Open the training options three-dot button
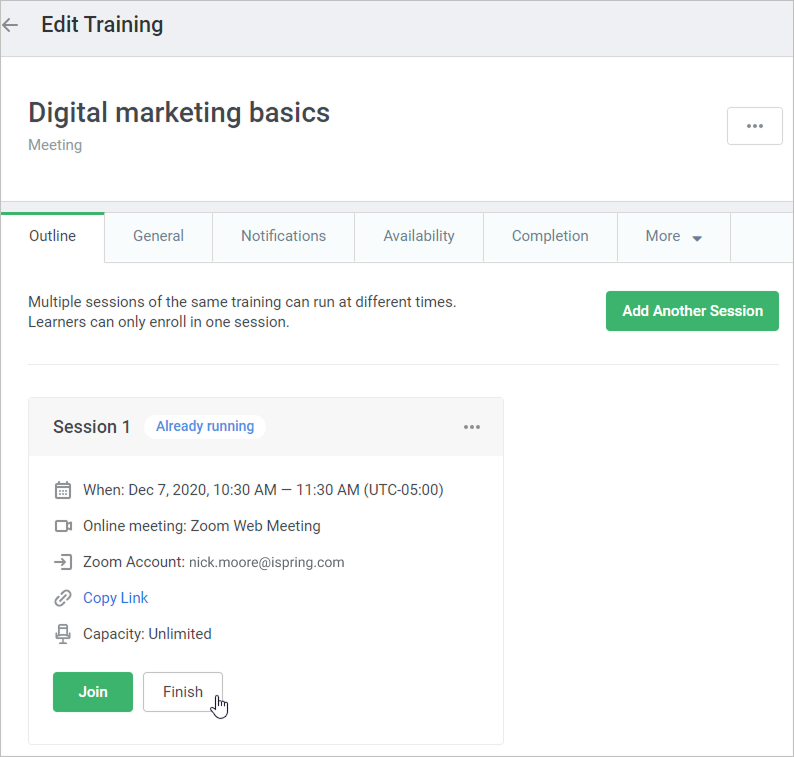The image size is (794, 757). pos(754,126)
